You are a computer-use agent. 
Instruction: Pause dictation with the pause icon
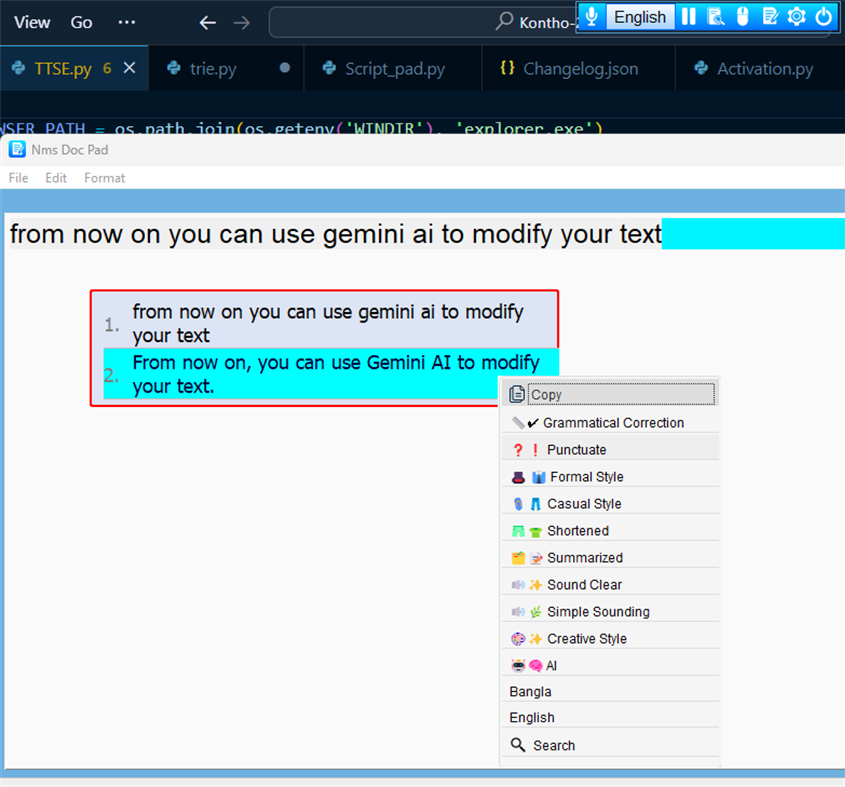688,17
